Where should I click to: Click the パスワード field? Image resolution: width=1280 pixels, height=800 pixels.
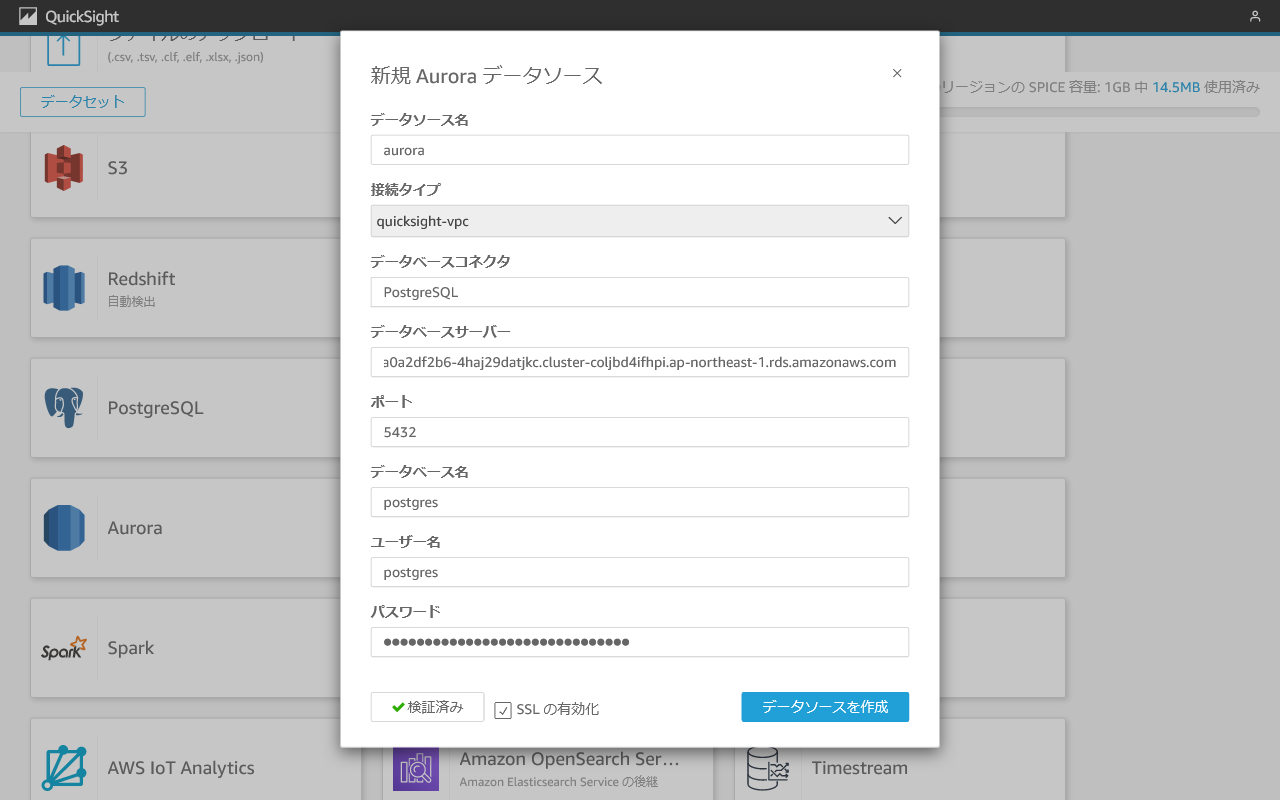(x=640, y=642)
